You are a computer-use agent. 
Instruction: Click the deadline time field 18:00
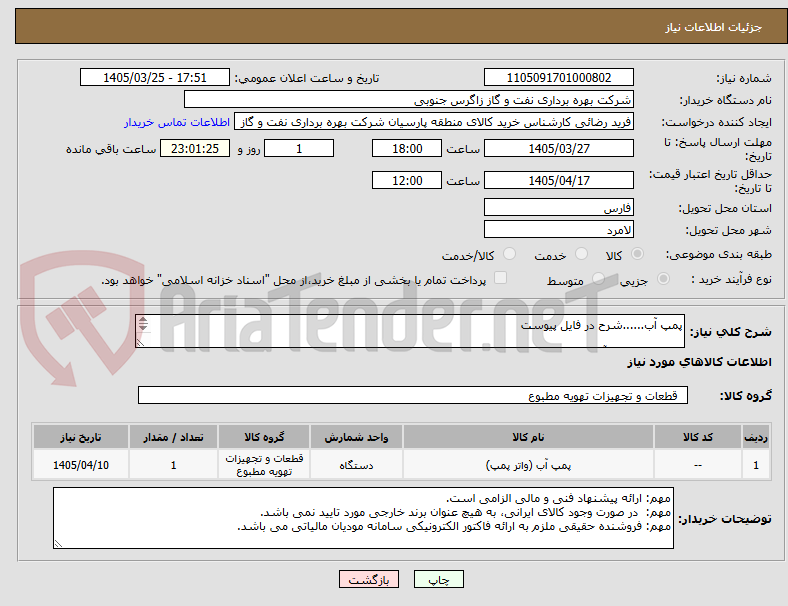(x=407, y=149)
